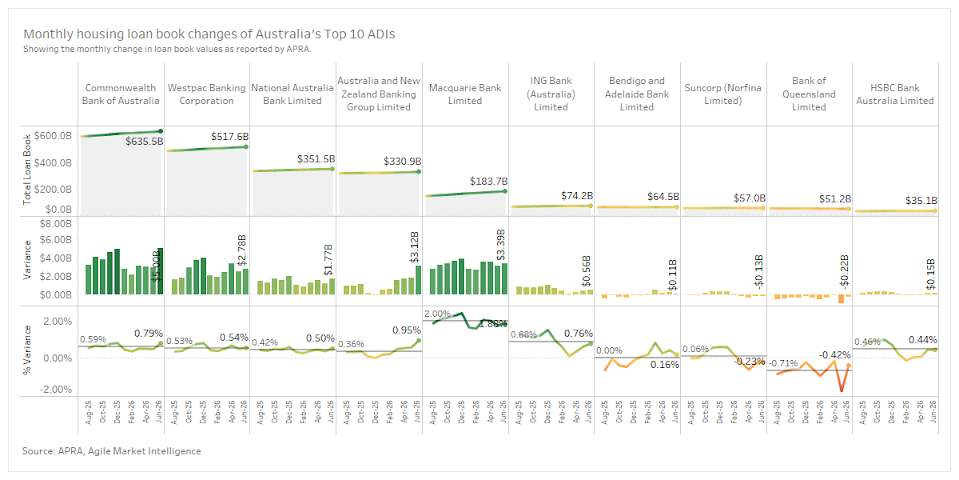Click the $351.5B total loan book label

(316, 158)
